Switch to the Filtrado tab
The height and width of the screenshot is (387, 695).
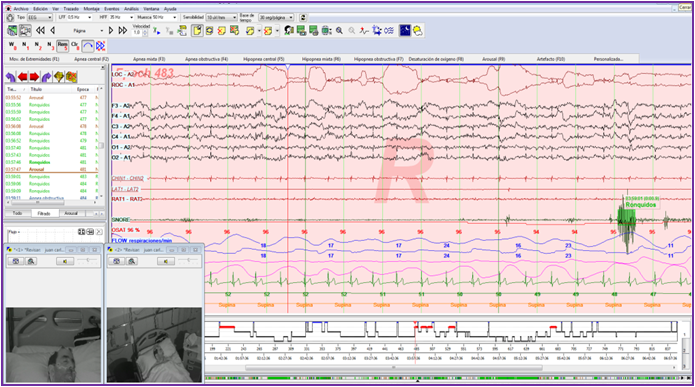click(x=44, y=213)
